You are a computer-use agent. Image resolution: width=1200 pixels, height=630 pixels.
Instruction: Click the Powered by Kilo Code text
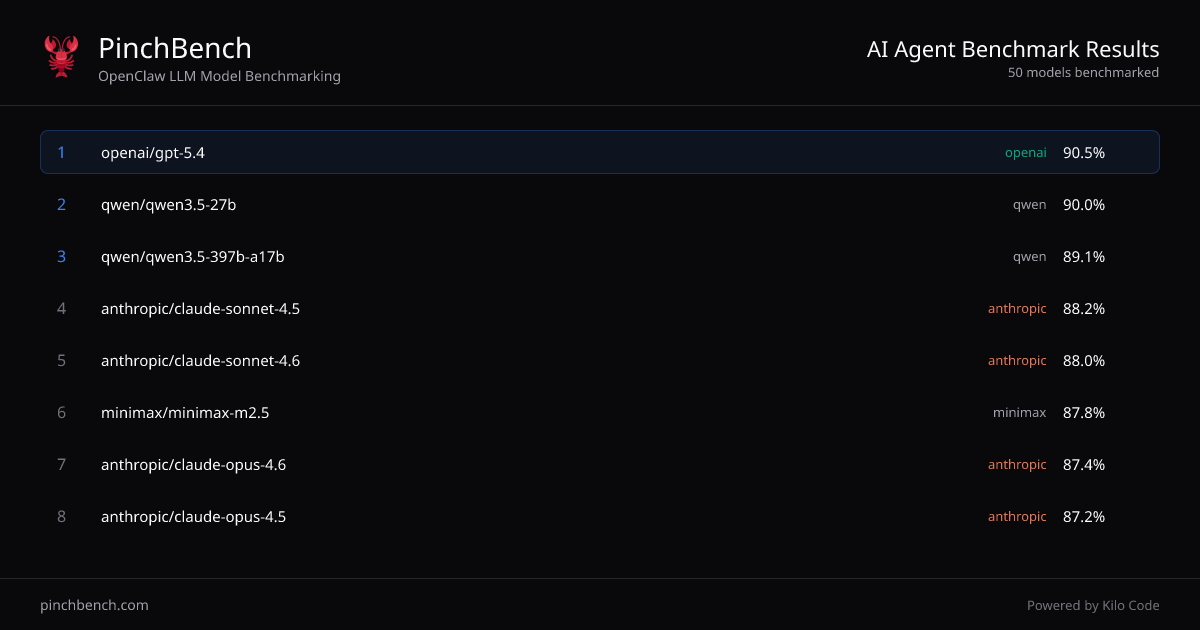tap(1093, 605)
